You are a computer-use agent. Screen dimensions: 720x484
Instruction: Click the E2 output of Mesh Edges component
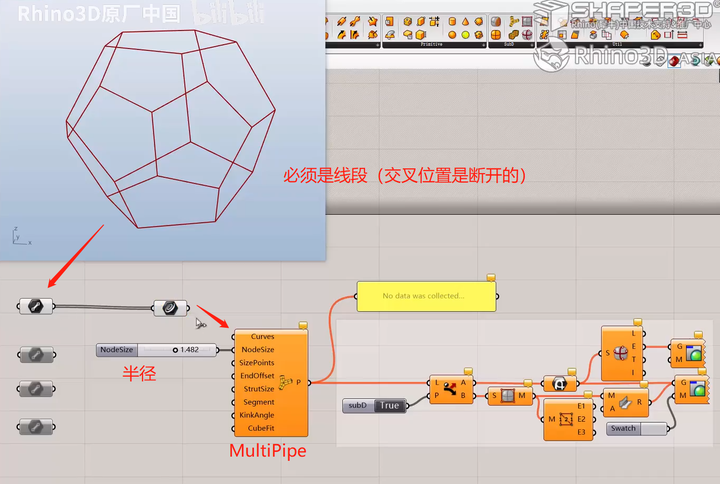(x=581, y=419)
